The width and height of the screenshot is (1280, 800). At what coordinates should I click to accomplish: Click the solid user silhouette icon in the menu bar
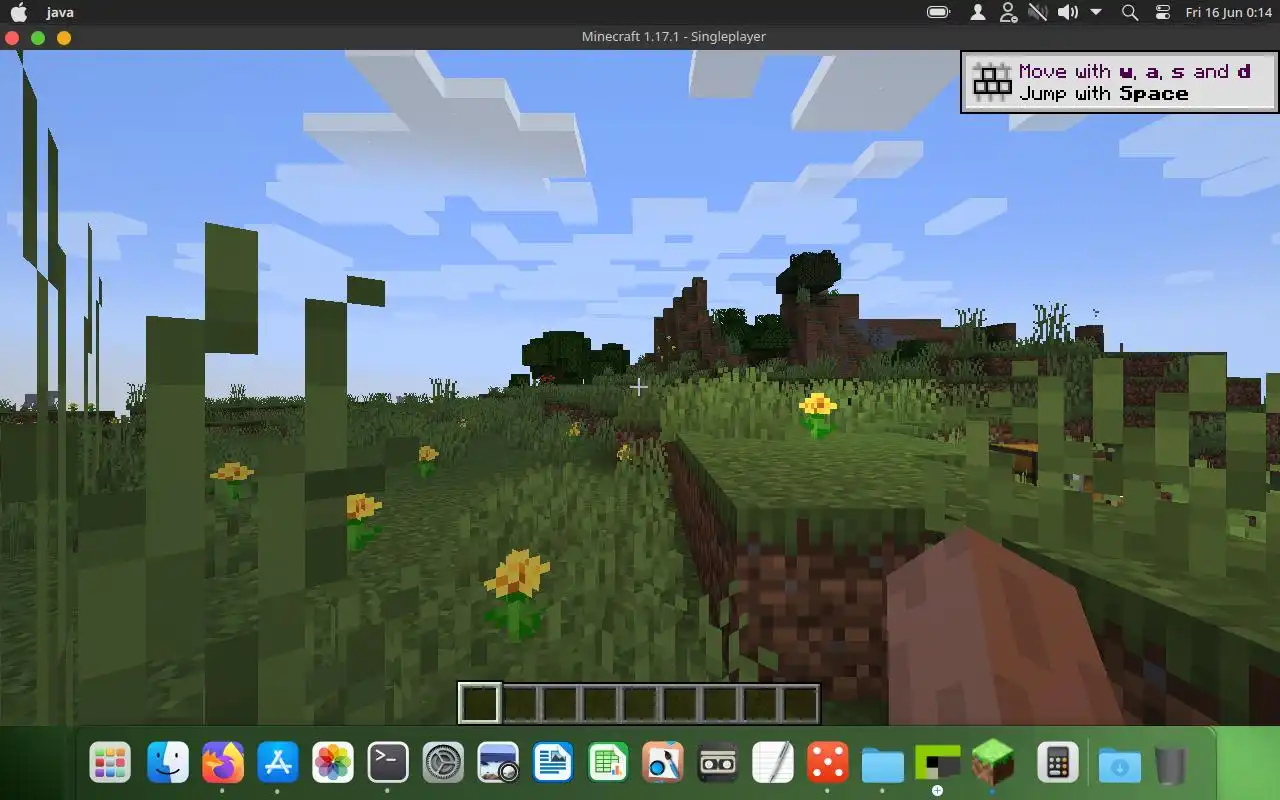[979, 12]
